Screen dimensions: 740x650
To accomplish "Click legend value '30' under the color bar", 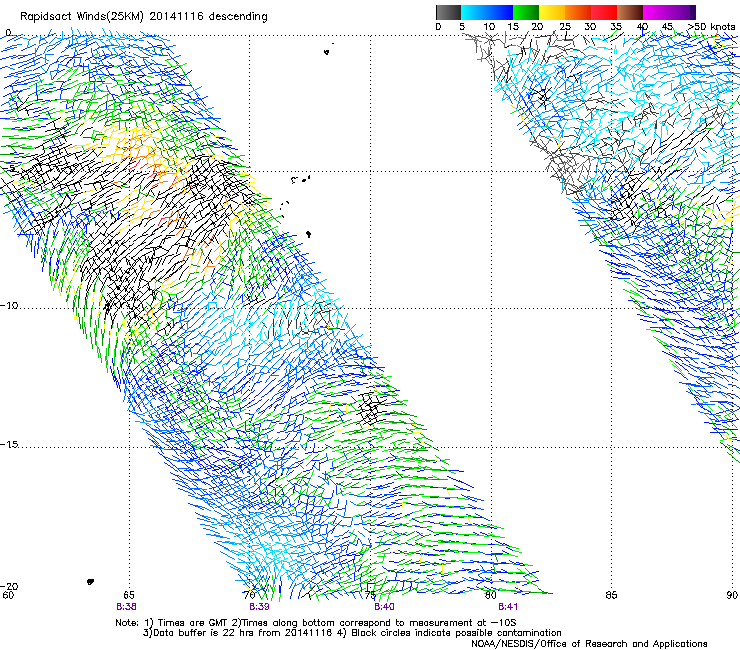I will click(590, 27).
